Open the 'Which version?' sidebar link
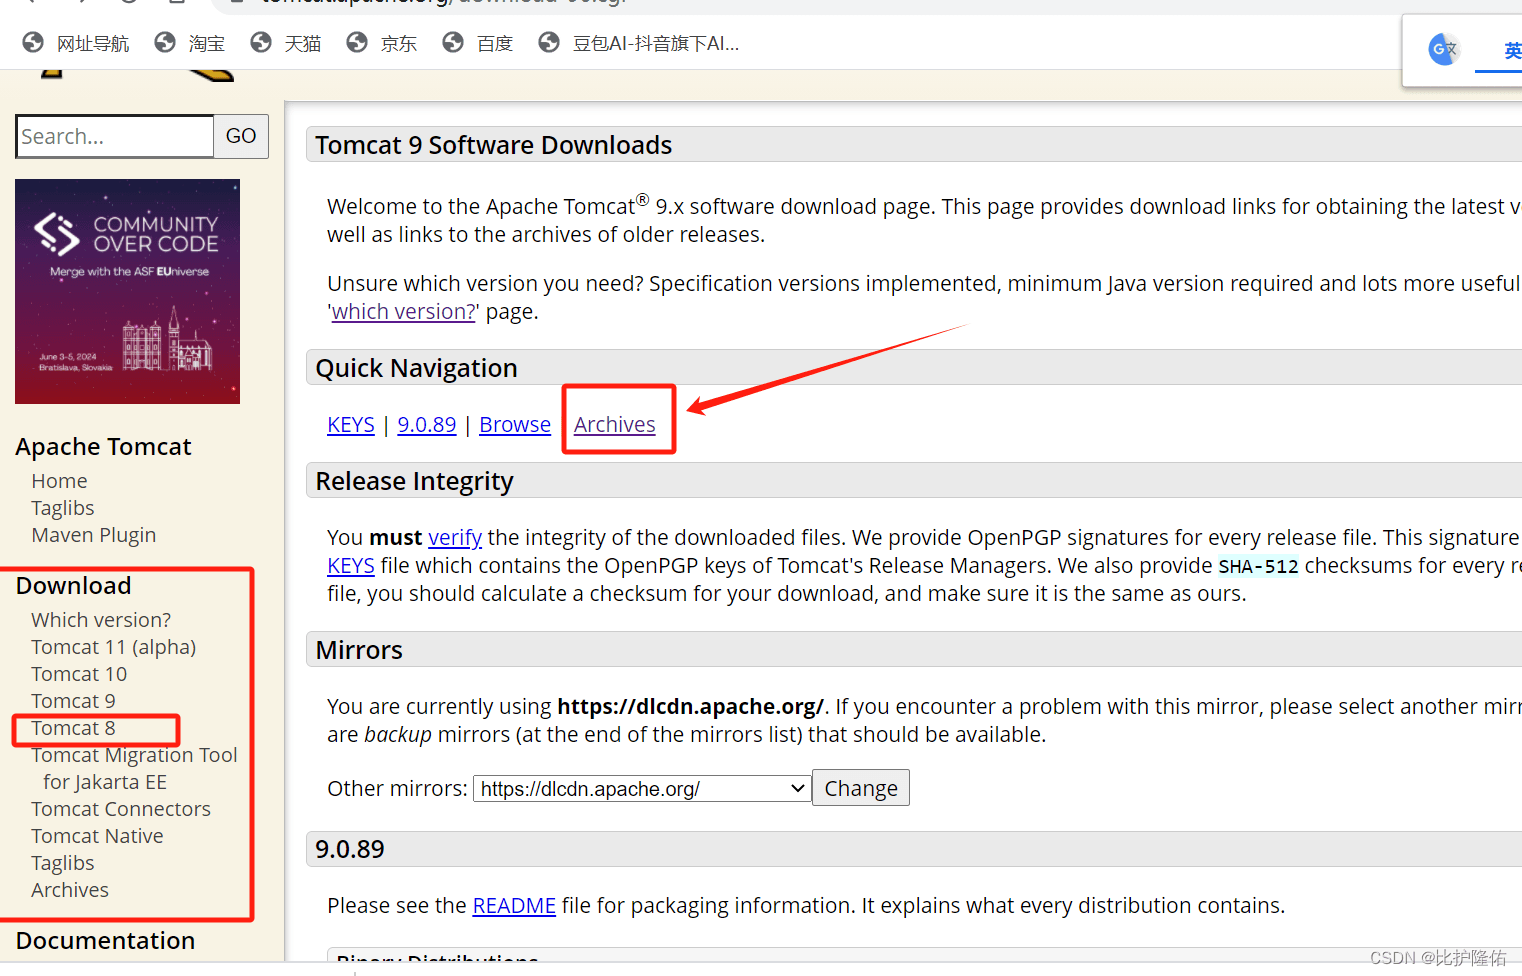This screenshot has width=1522, height=976. [x=101, y=620]
